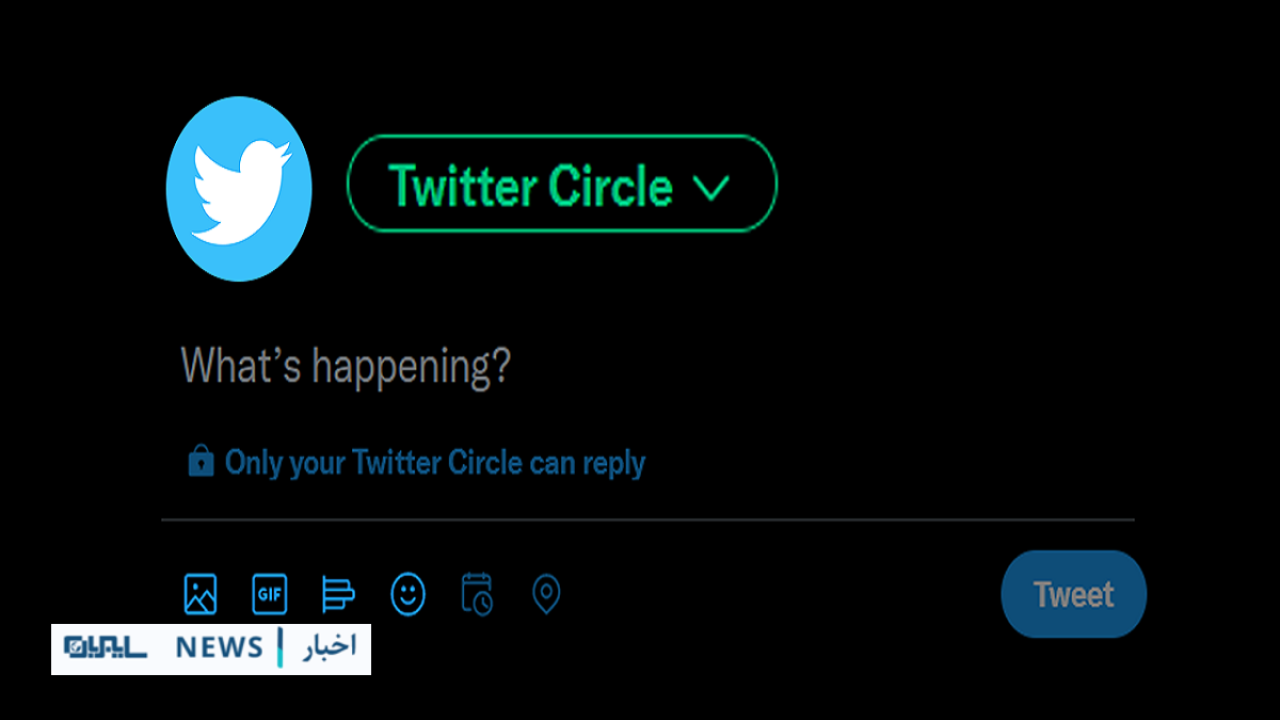1280x720 pixels.
Task: Tag a location with pin icon
Action: coord(546,594)
